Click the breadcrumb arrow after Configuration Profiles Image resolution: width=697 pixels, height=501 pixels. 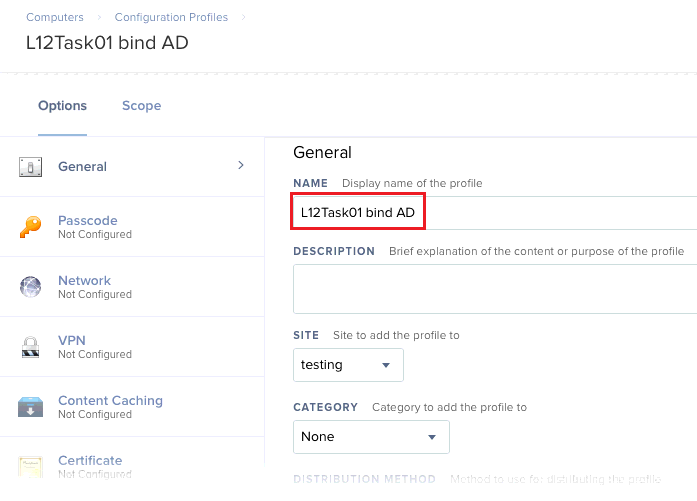click(x=243, y=17)
